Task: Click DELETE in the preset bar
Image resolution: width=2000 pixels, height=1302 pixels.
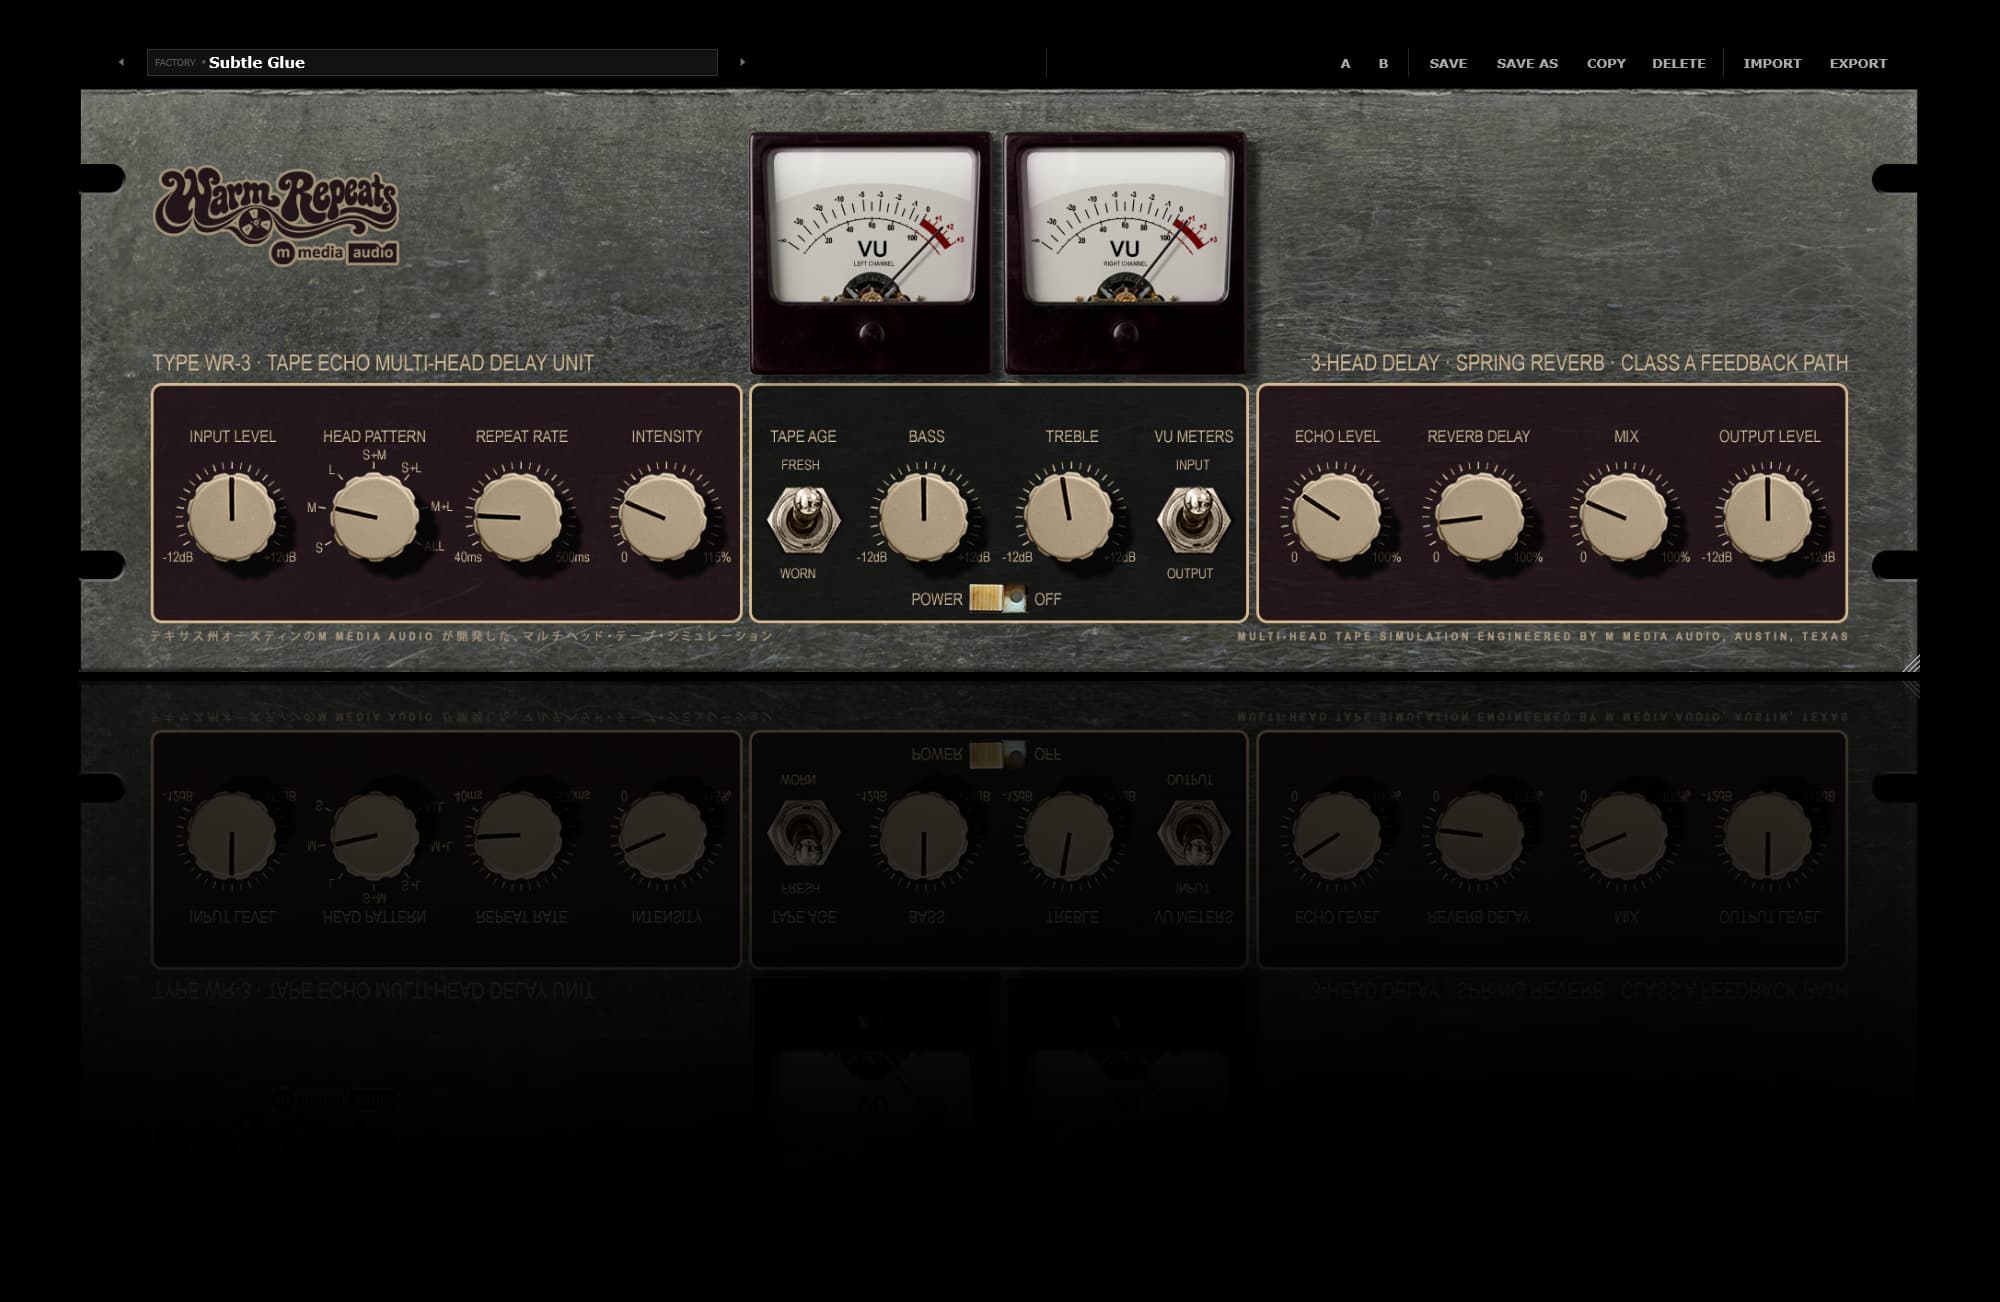Action: [1679, 63]
